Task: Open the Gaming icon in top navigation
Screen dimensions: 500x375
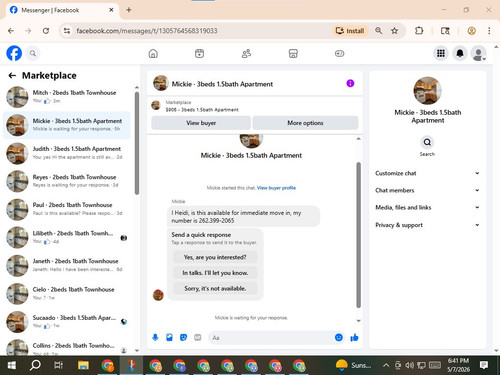Action: tap(339, 53)
